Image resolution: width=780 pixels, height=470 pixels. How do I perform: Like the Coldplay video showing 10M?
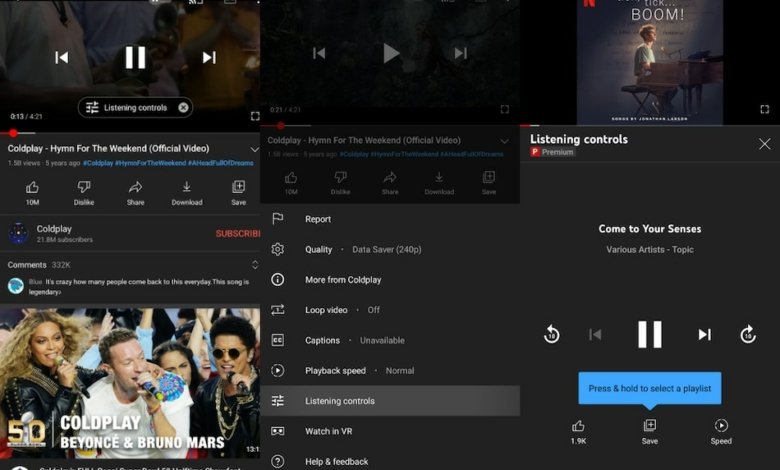[32, 193]
